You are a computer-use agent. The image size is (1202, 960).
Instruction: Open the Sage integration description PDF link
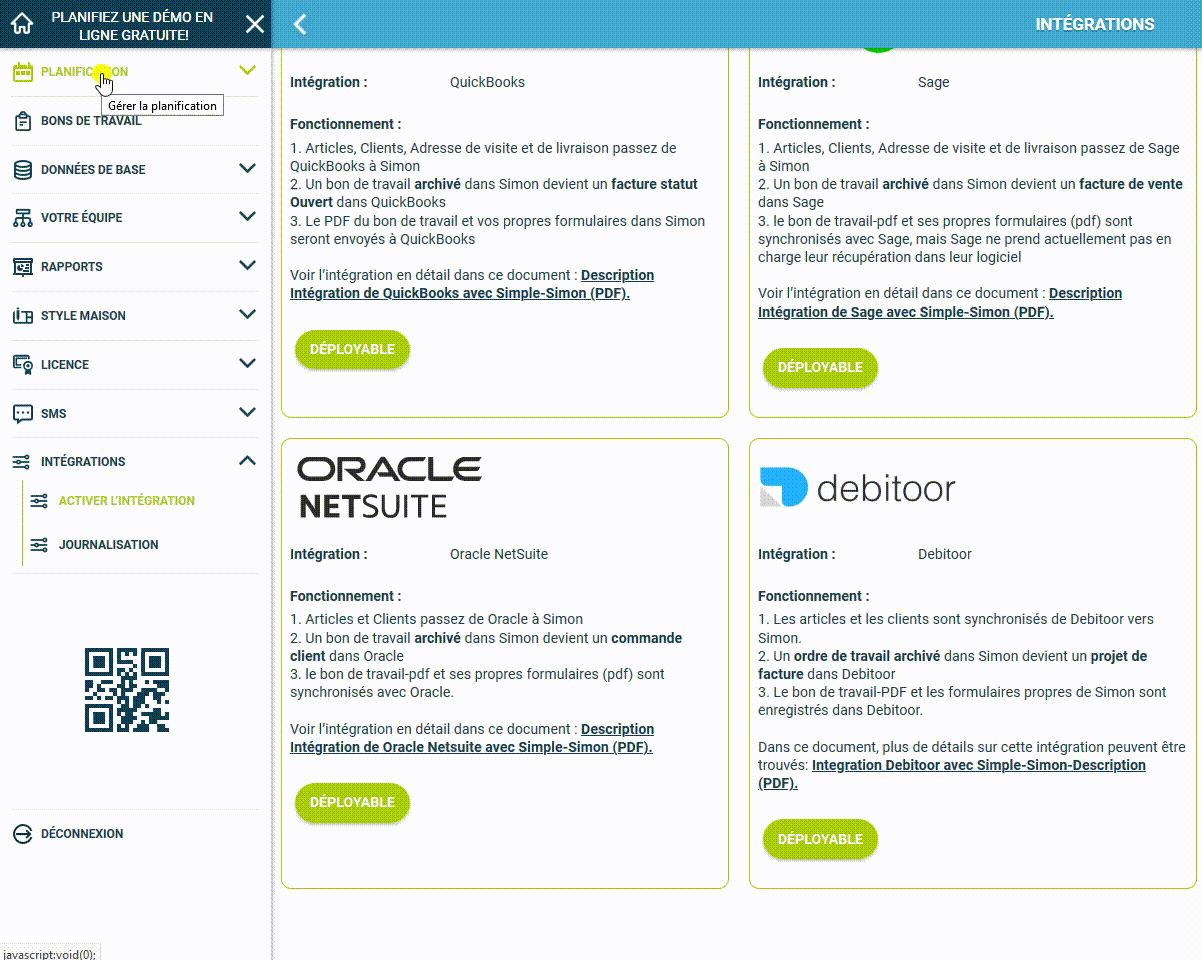pos(940,302)
